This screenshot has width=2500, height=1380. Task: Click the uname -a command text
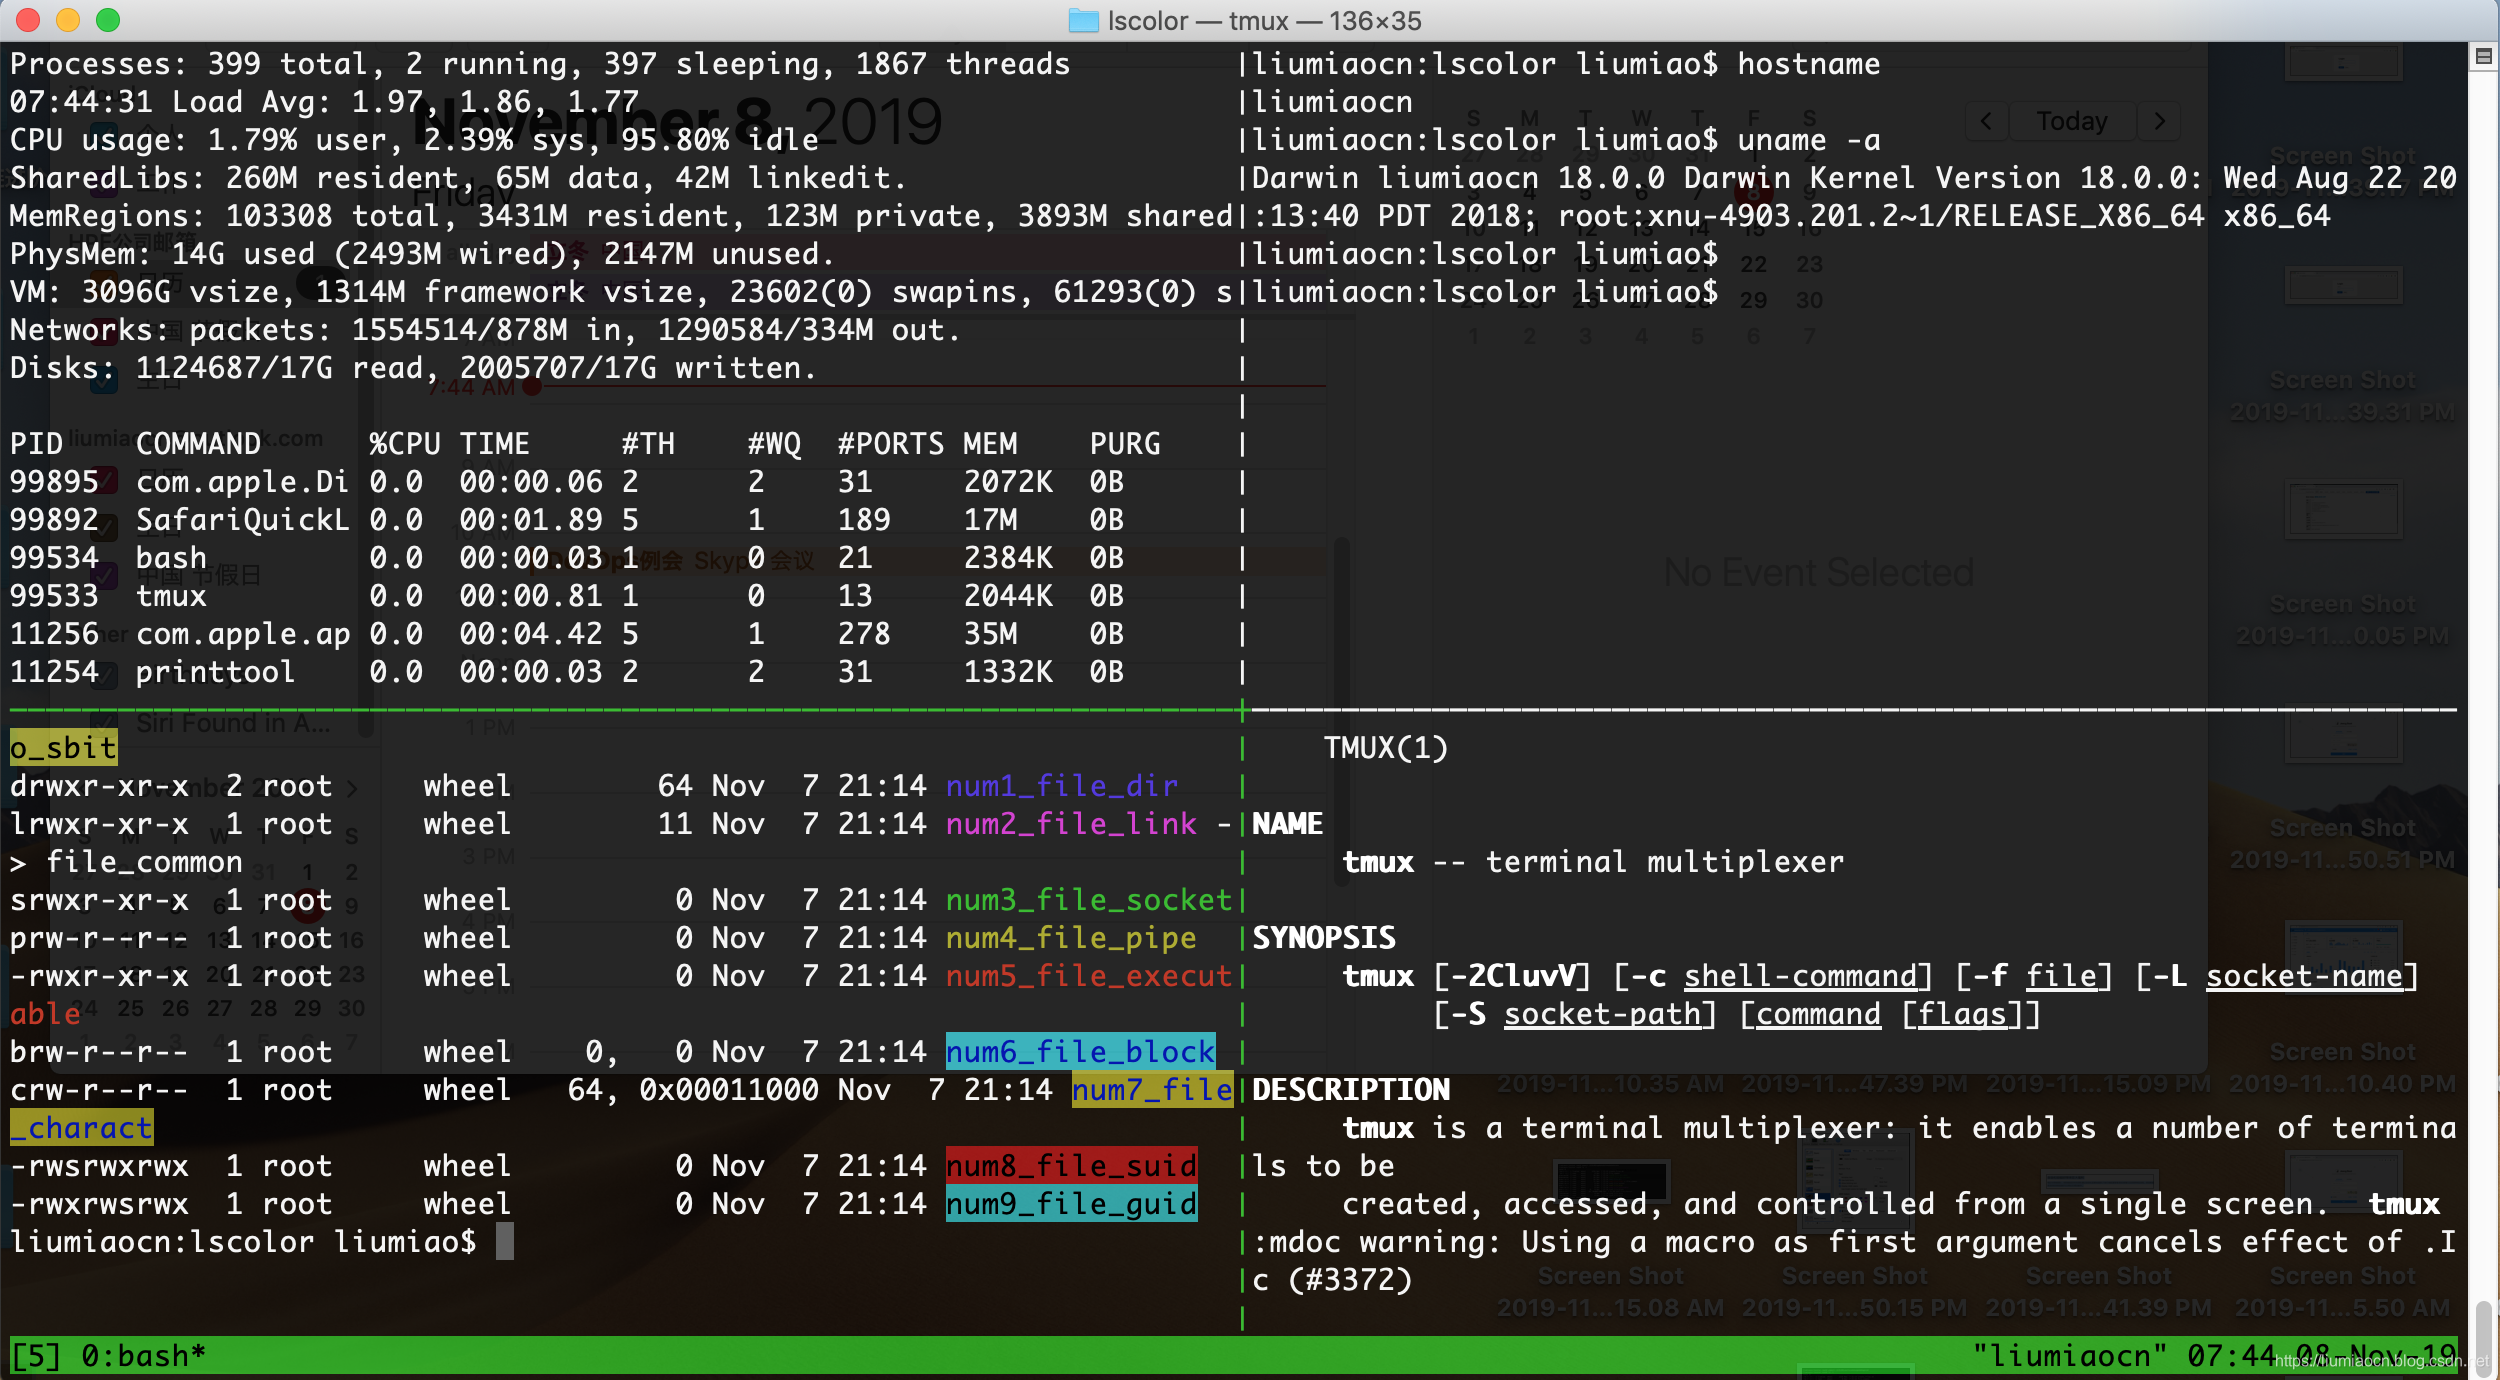1808,140
